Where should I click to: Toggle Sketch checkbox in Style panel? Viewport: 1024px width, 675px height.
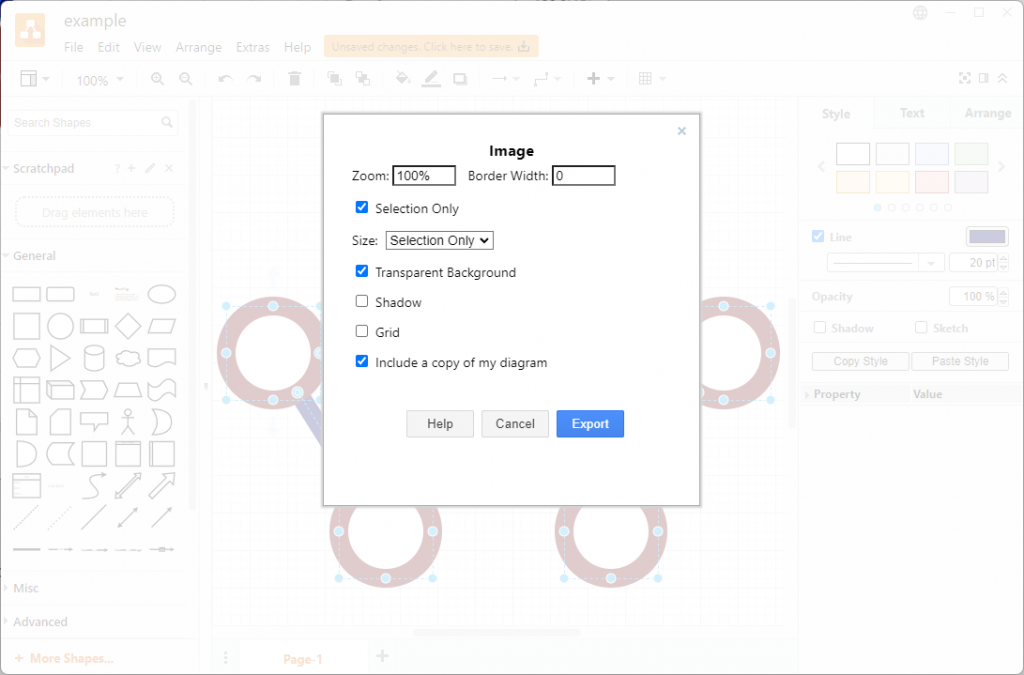921,327
